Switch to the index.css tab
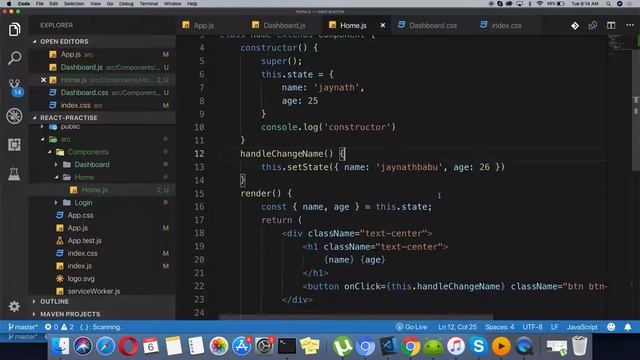Viewport: 640px width, 360px height. coord(506,25)
